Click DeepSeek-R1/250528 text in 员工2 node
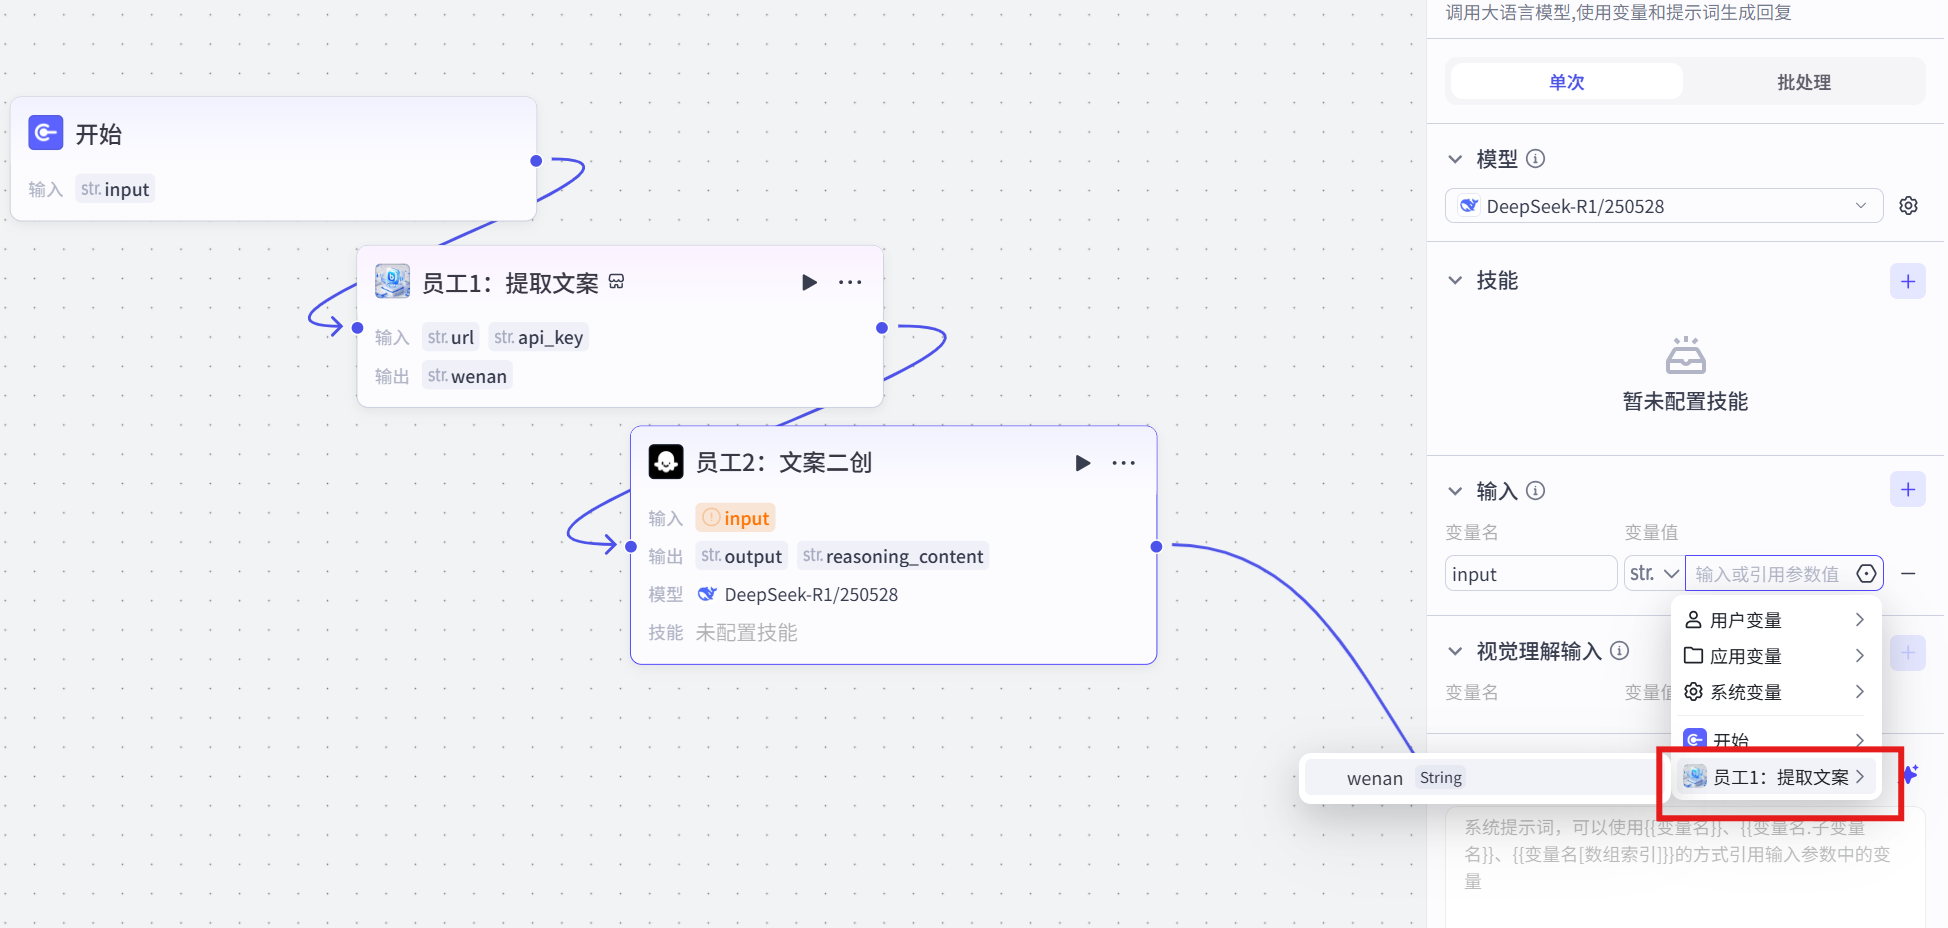This screenshot has height=928, width=1948. pyautogui.click(x=811, y=594)
